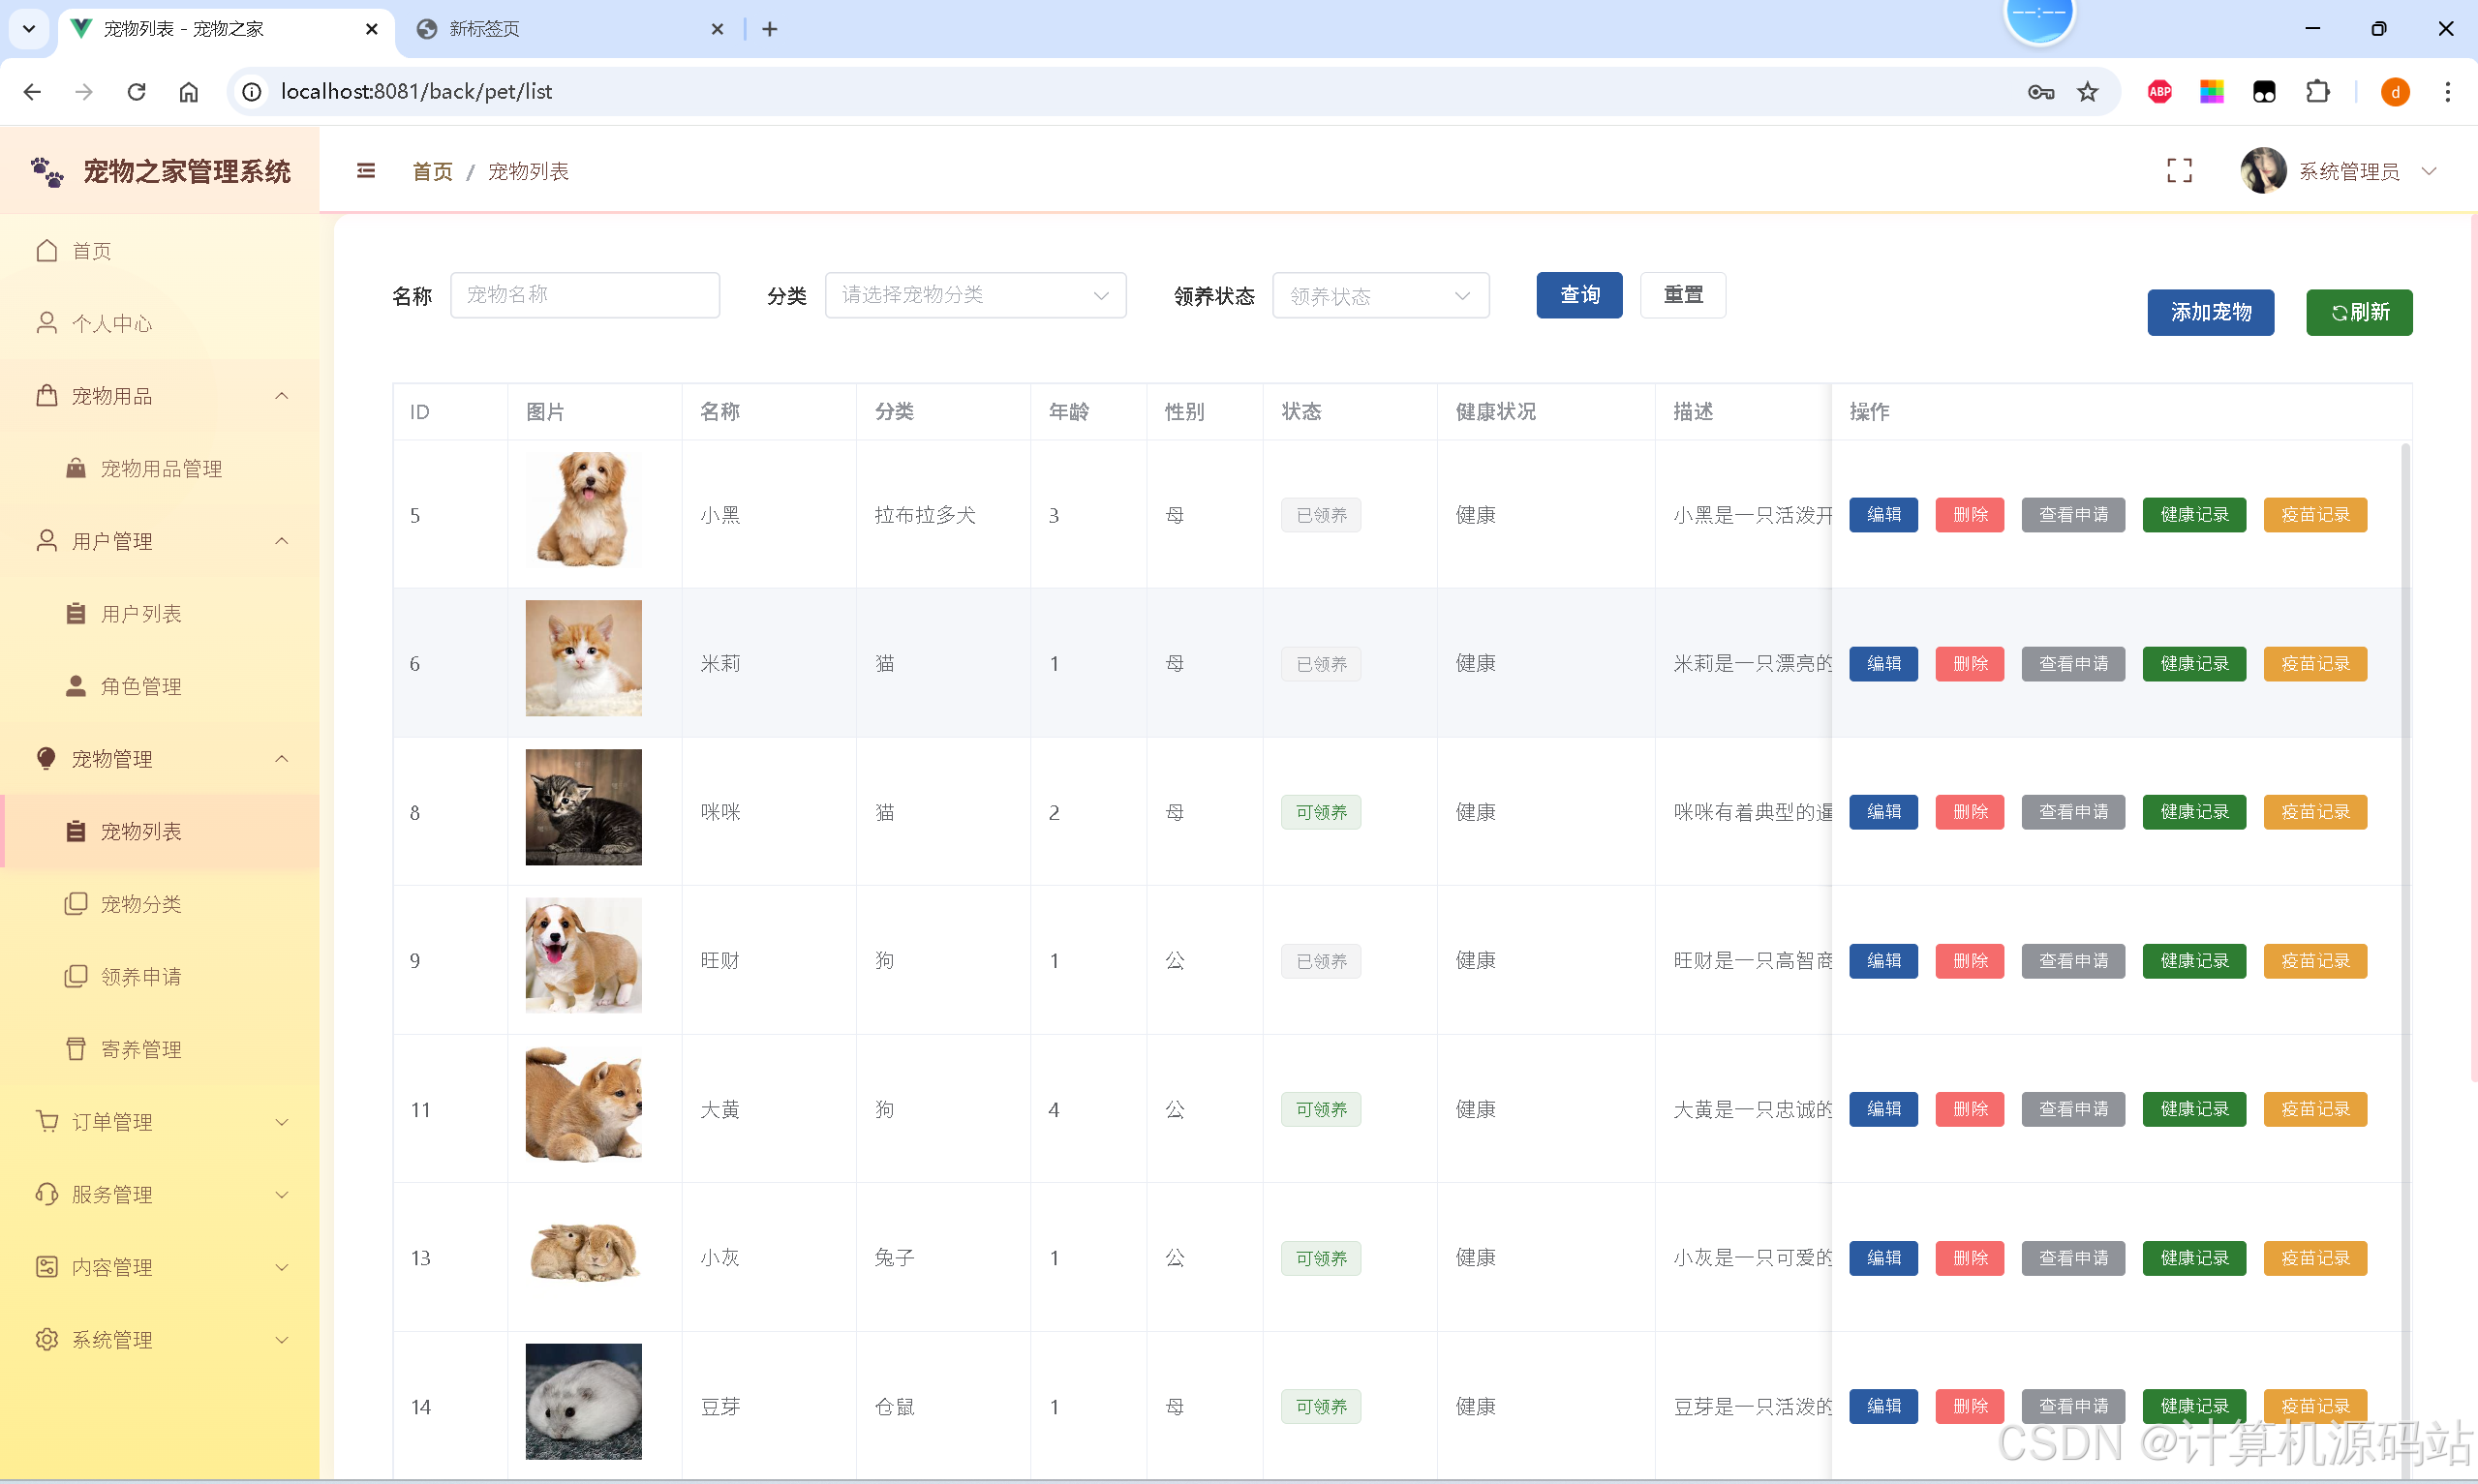Open the 请选择宠物分类 dropdown
The width and height of the screenshot is (2478, 1484).
(x=975, y=295)
